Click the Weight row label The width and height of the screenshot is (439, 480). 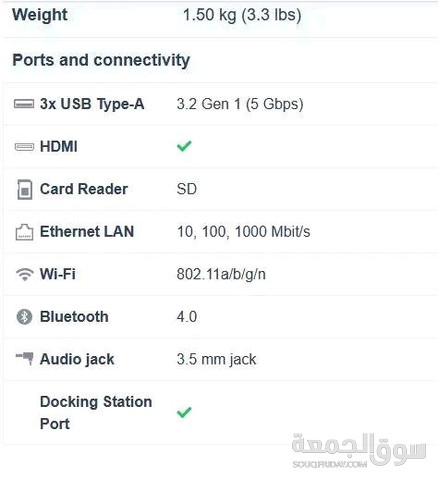pyautogui.click(x=40, y=15)
